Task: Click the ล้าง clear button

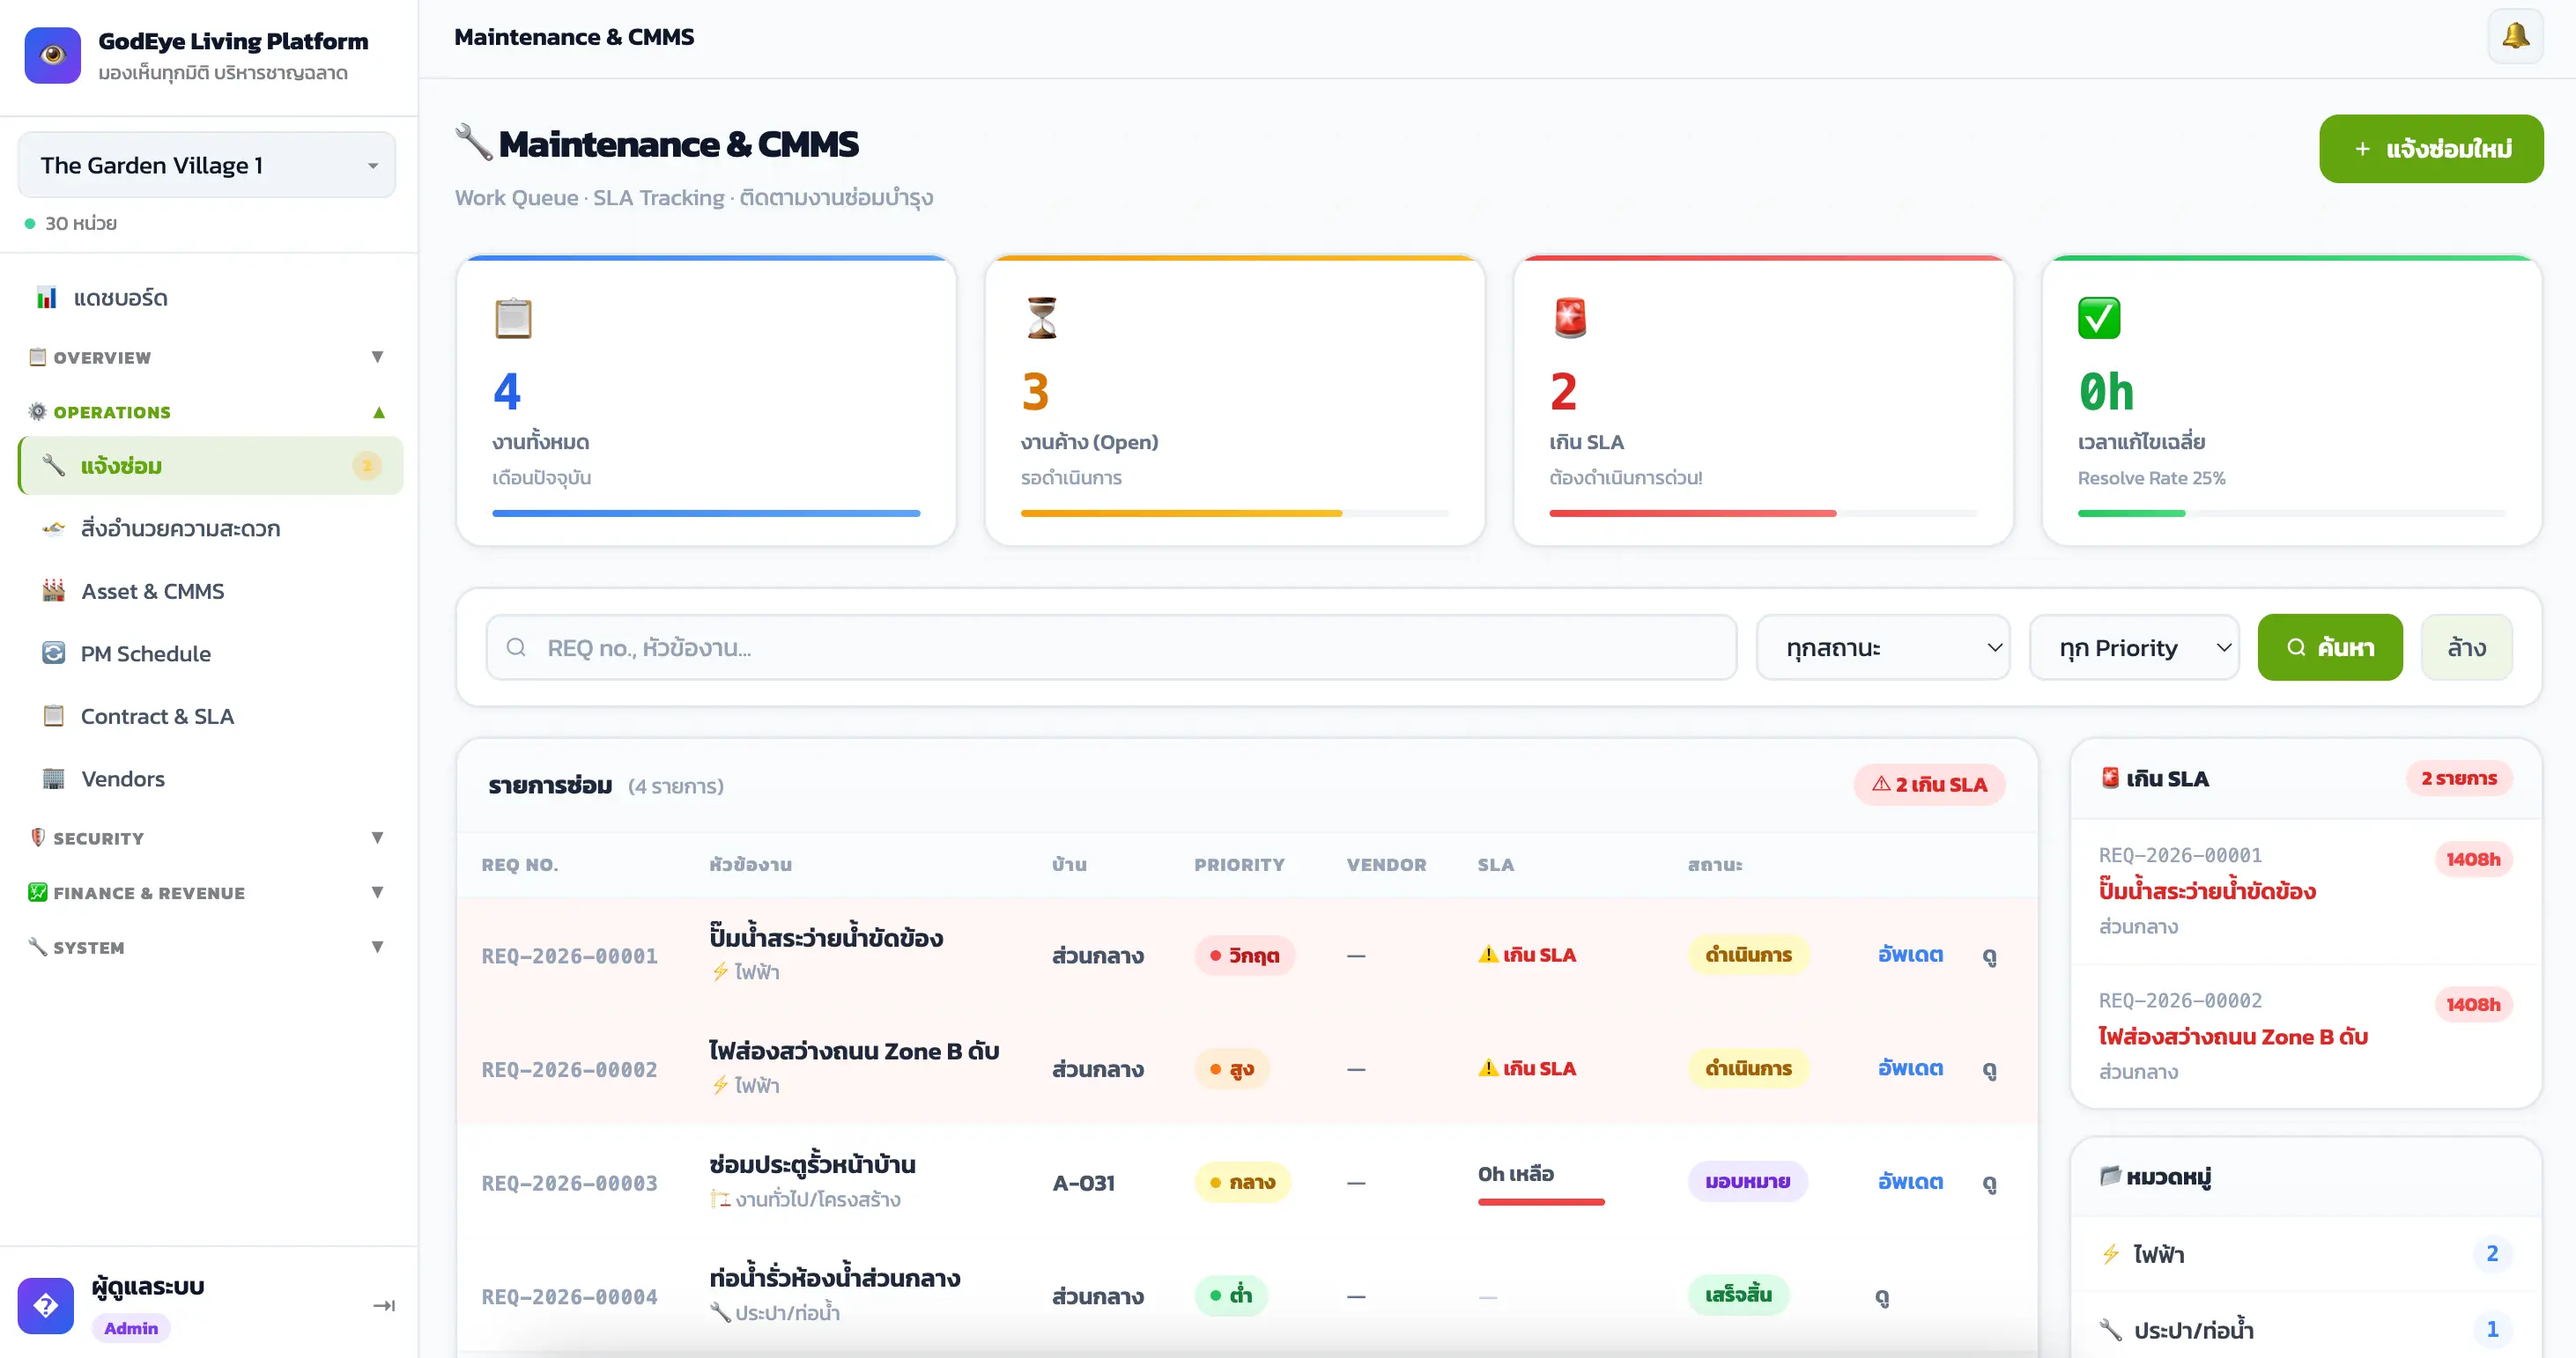Action: click(2466, 647)
